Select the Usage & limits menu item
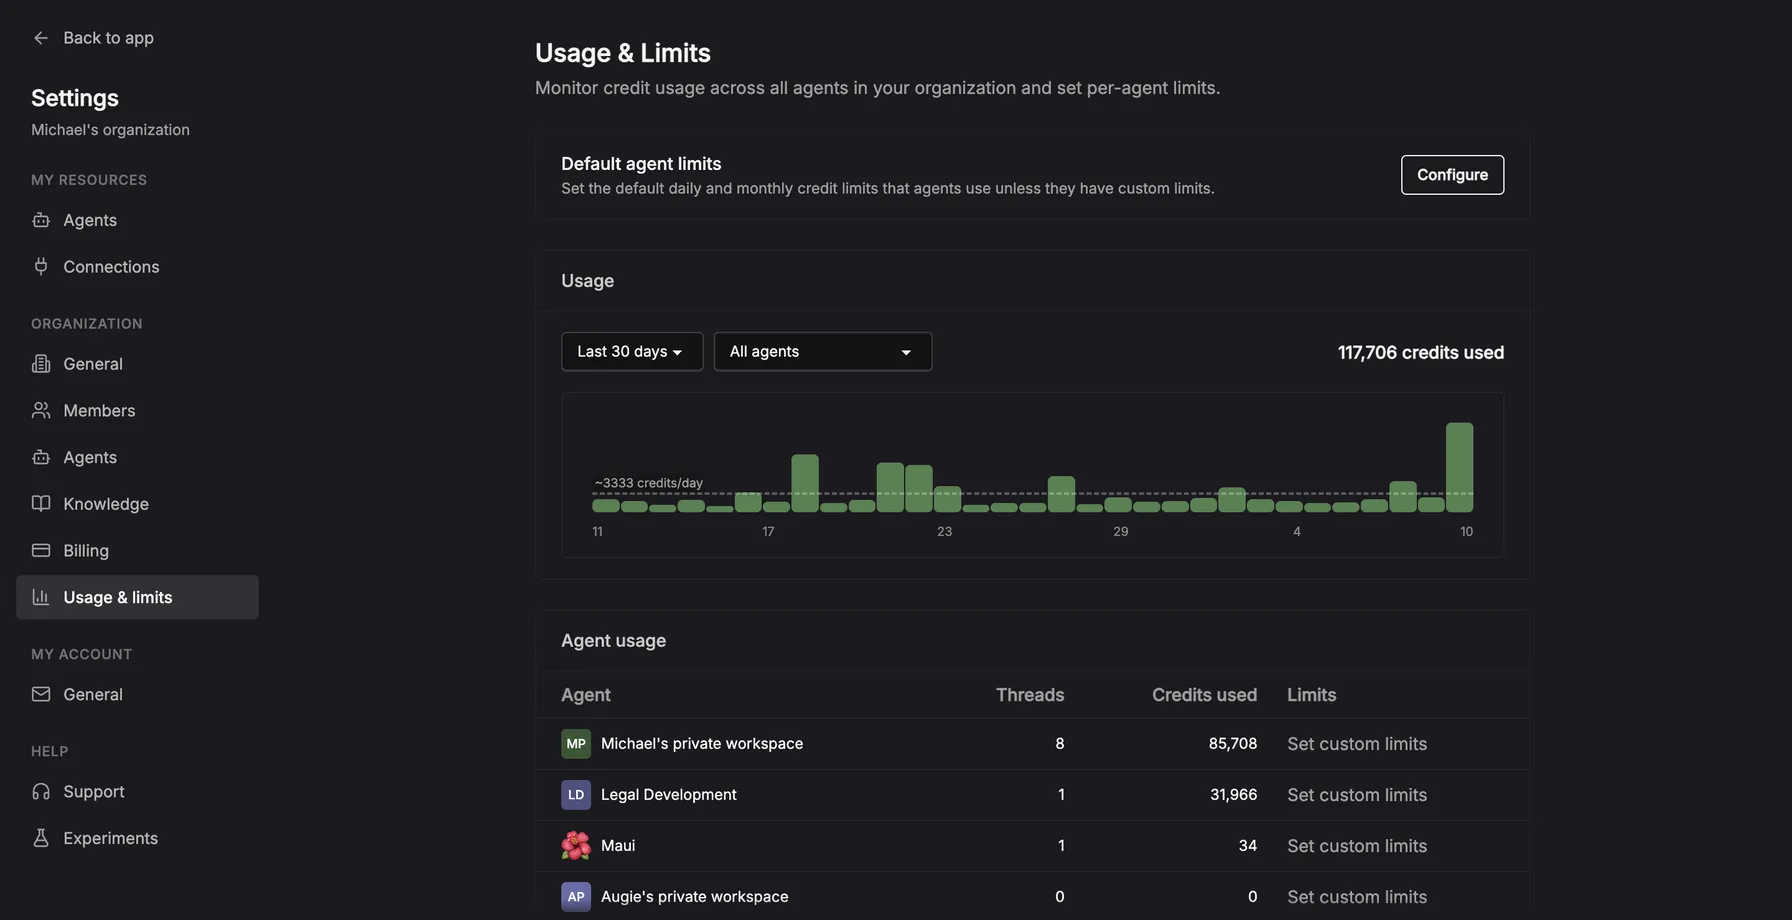Viewport: 1792px width, 920px height. (137, 597)
